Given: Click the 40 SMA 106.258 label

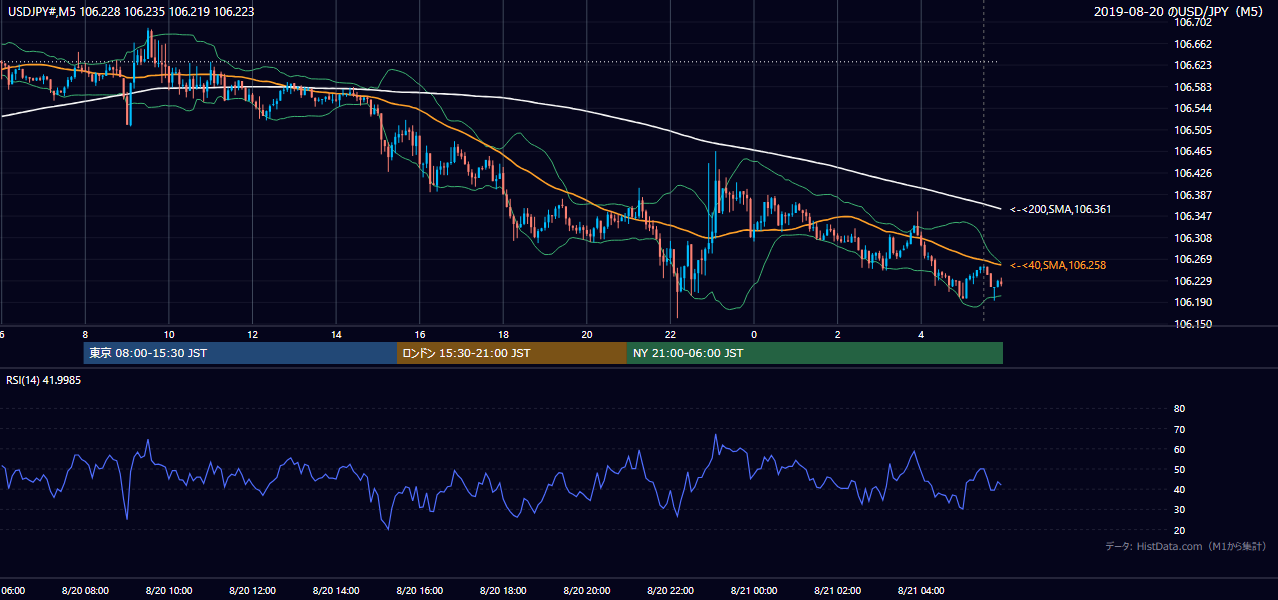Looking at the screenshot, I should tap(1058, 265).
